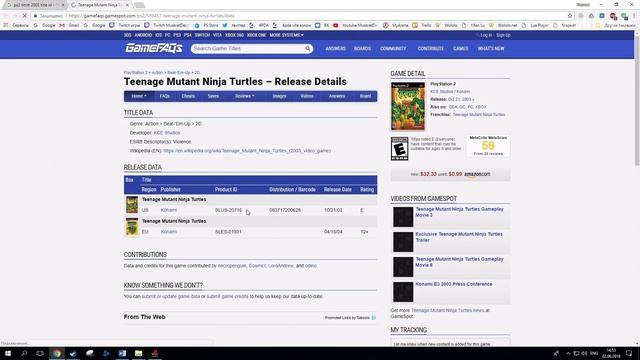Stop loading the page

pos(24,16)
